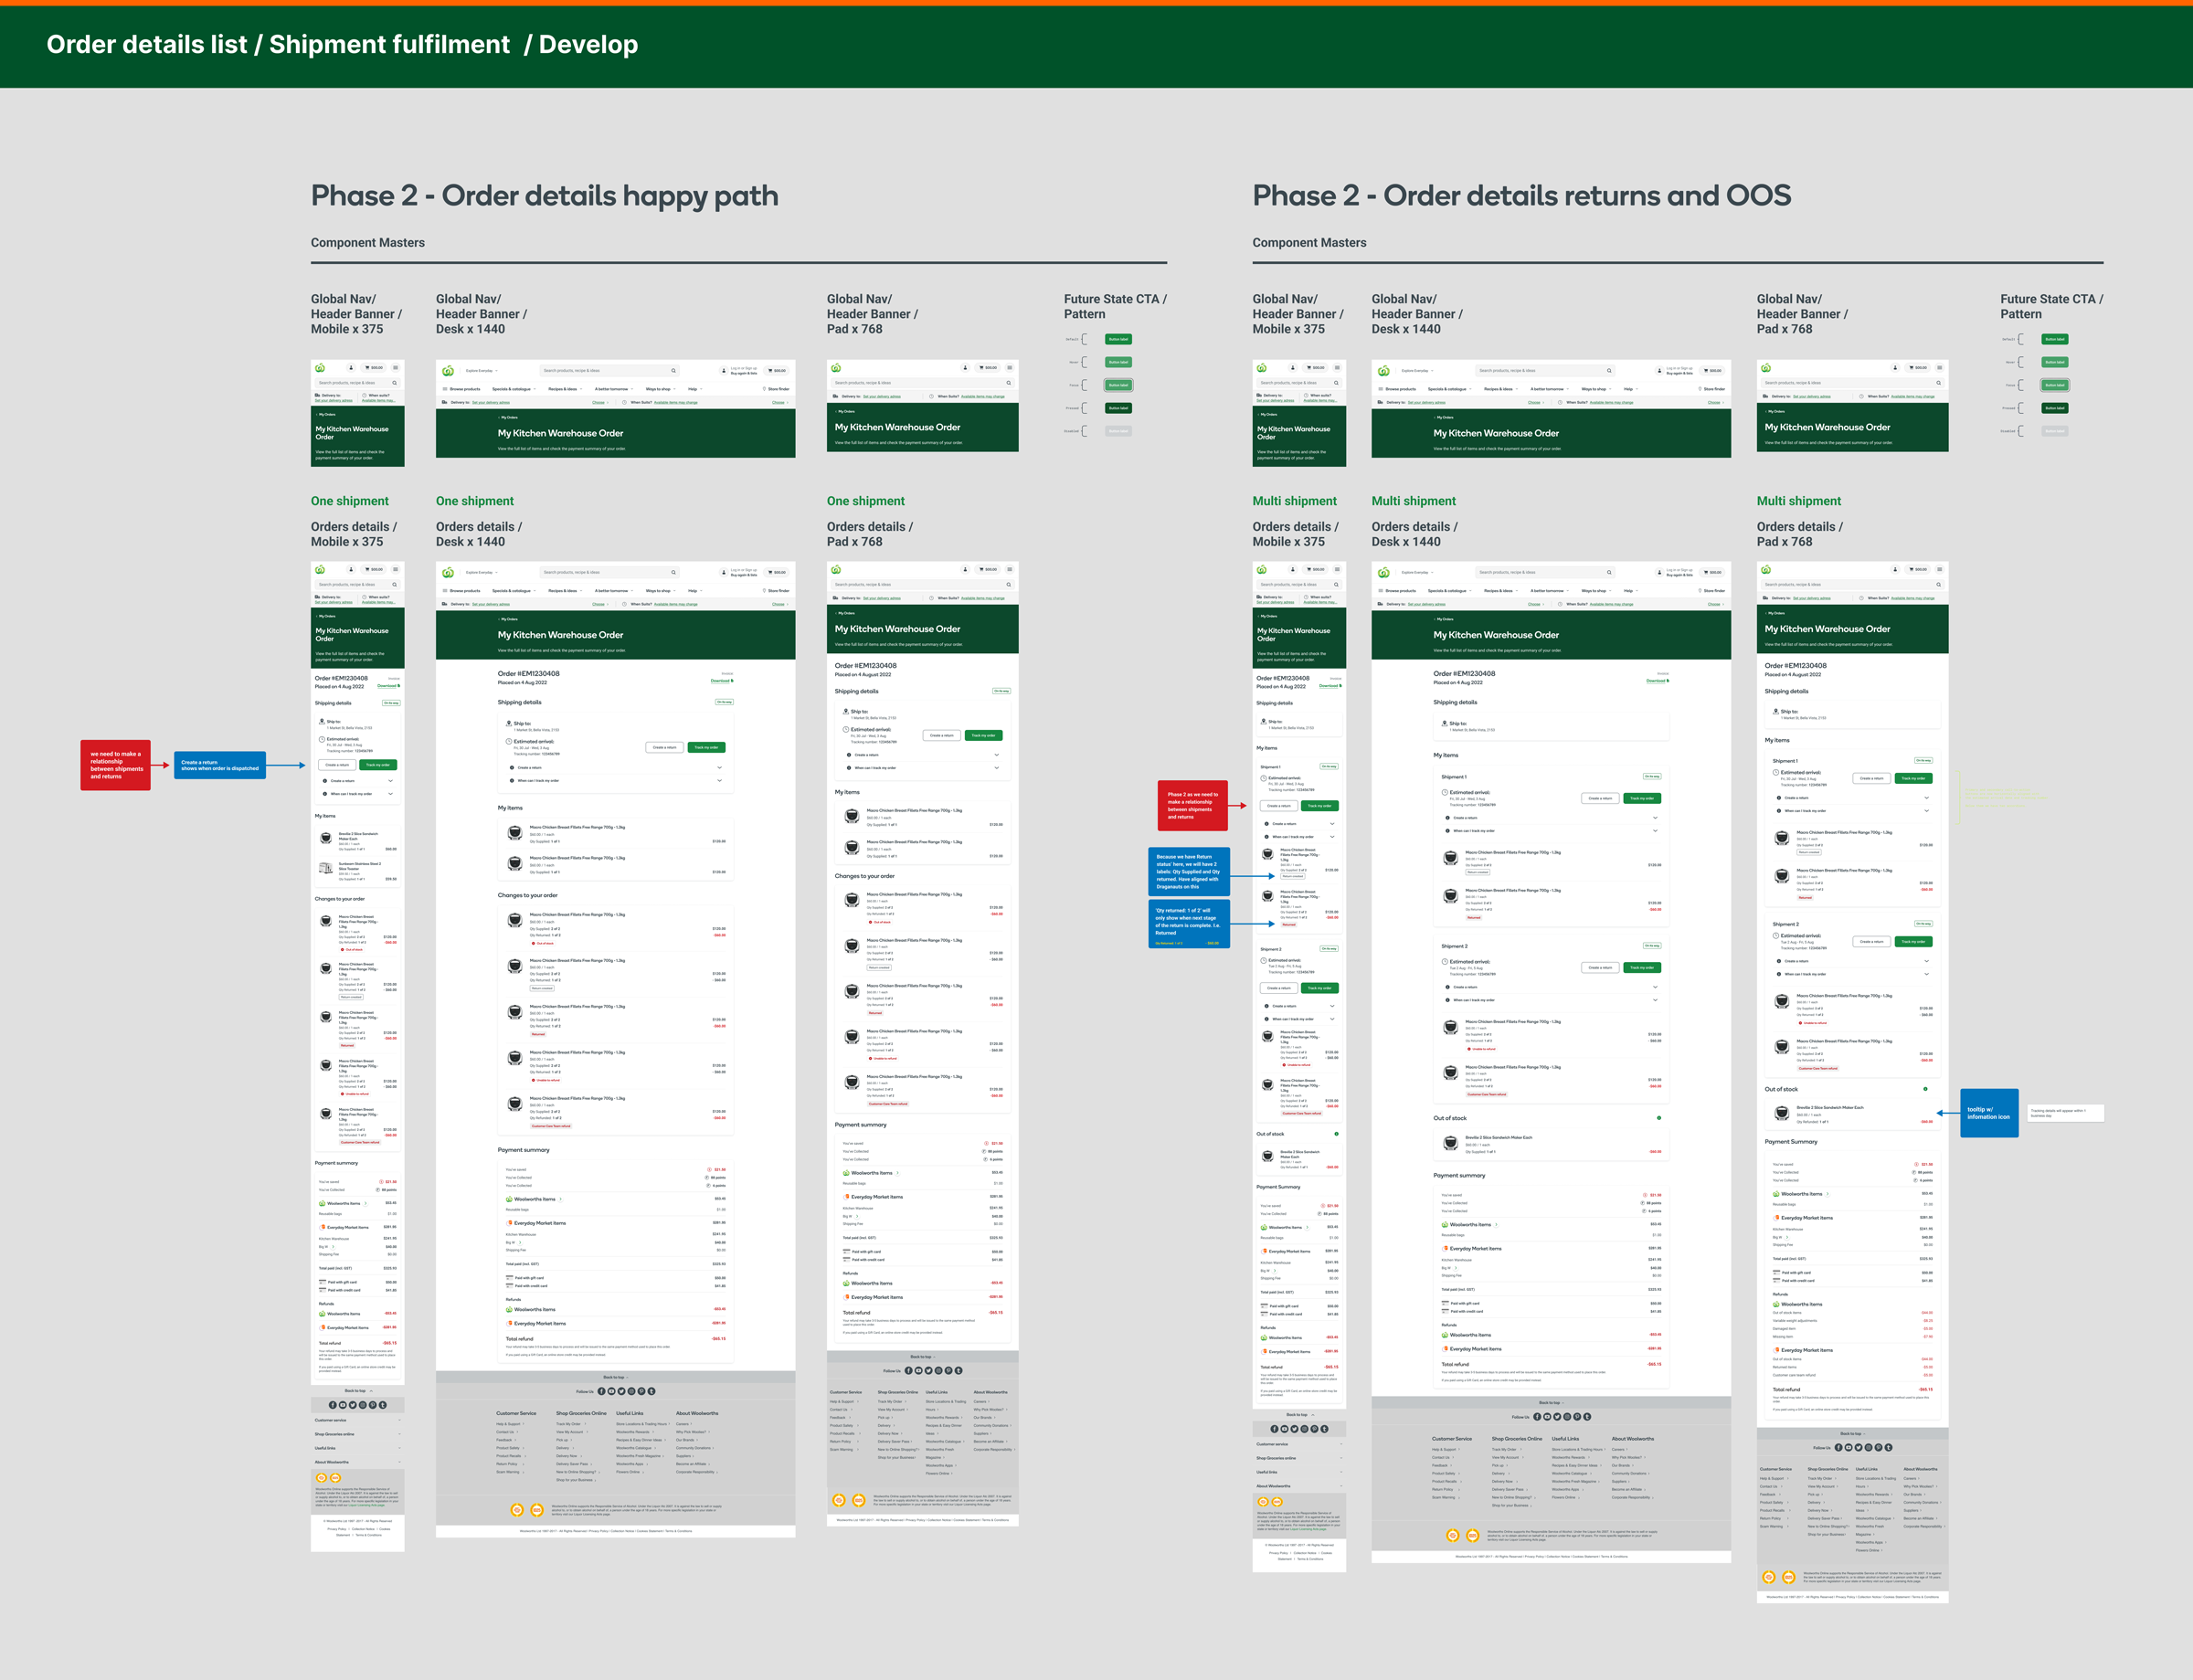2193x1680 pixels.
Task: Click dark Pressed state button in happy path CTA pattern
Action: (x=1118, y=408)
